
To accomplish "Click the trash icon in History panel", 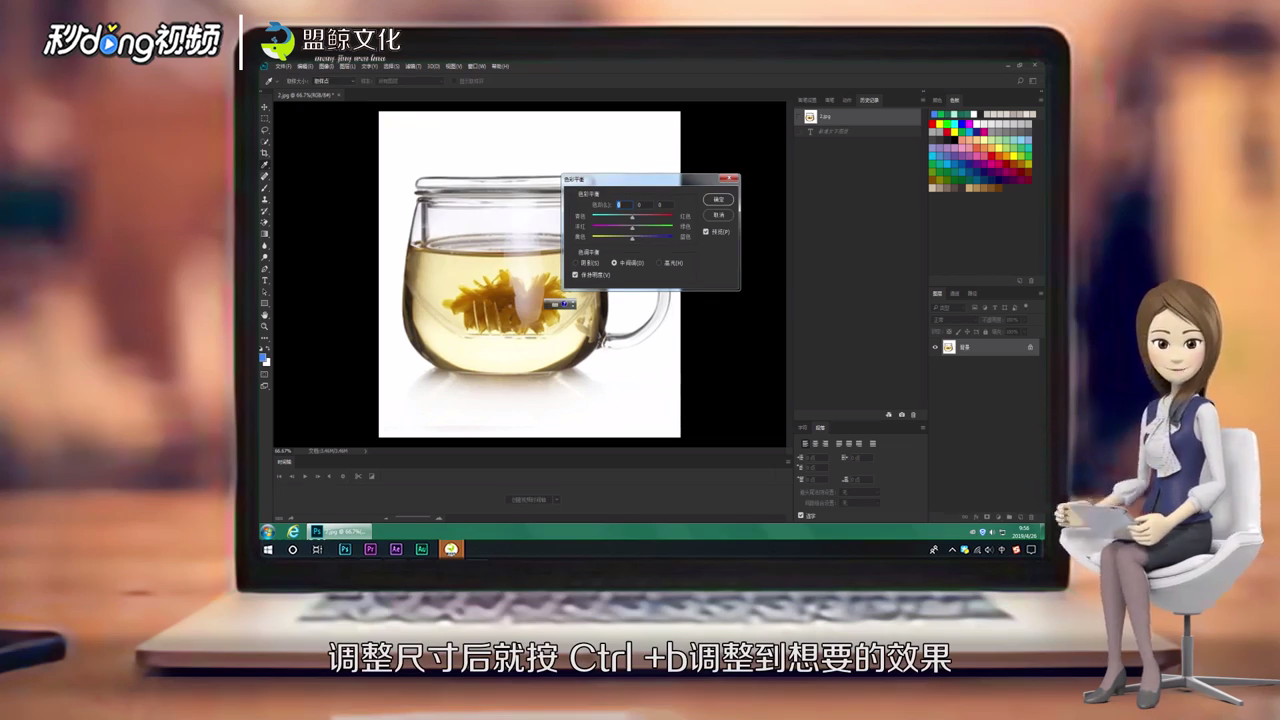I will click(913, 414).
